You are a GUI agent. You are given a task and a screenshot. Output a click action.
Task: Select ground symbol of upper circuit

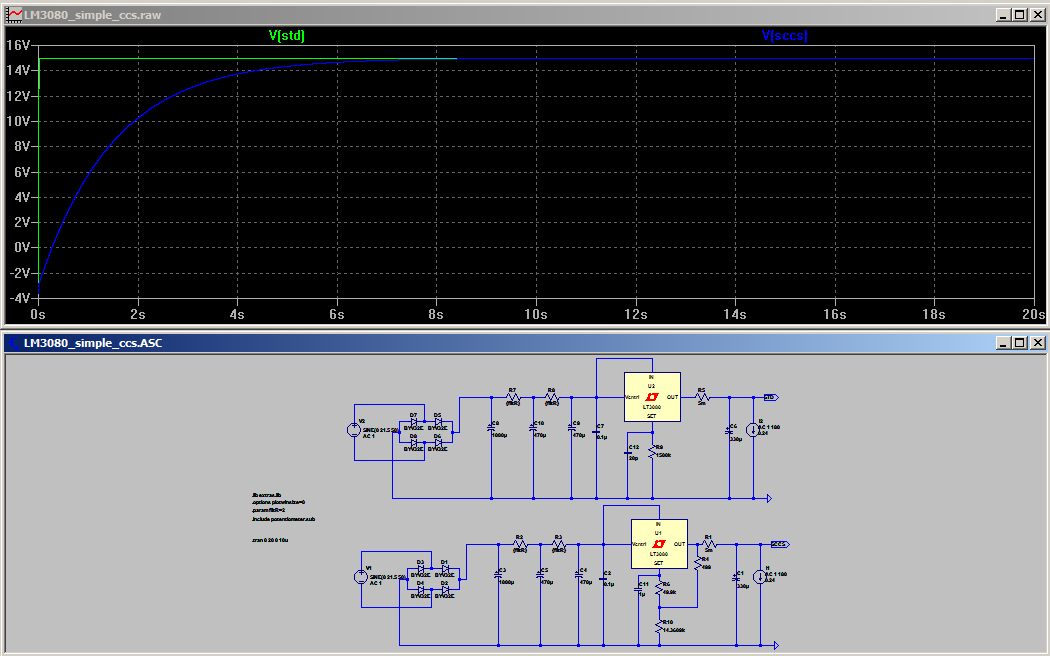(x=769, y=499)
